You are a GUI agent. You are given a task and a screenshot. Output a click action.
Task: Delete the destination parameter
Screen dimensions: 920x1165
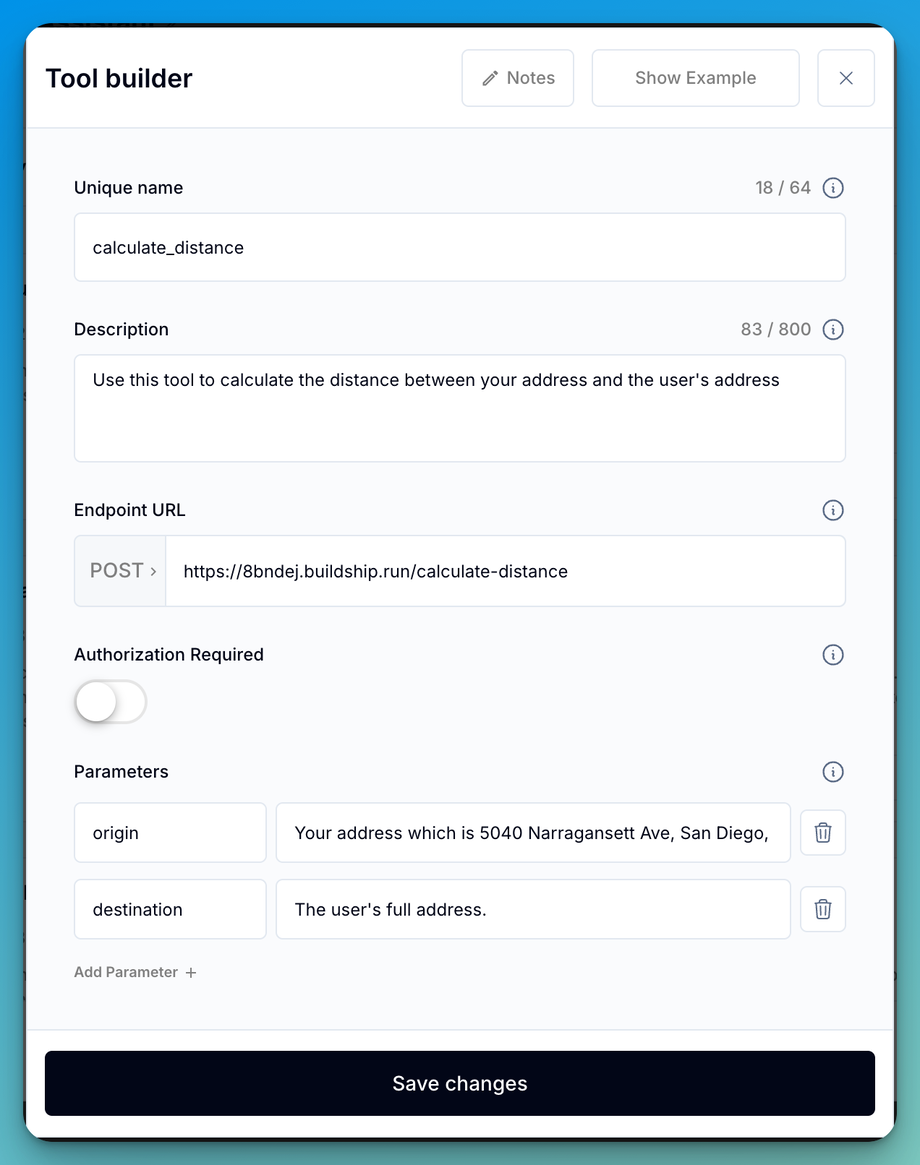pos(823,909)
